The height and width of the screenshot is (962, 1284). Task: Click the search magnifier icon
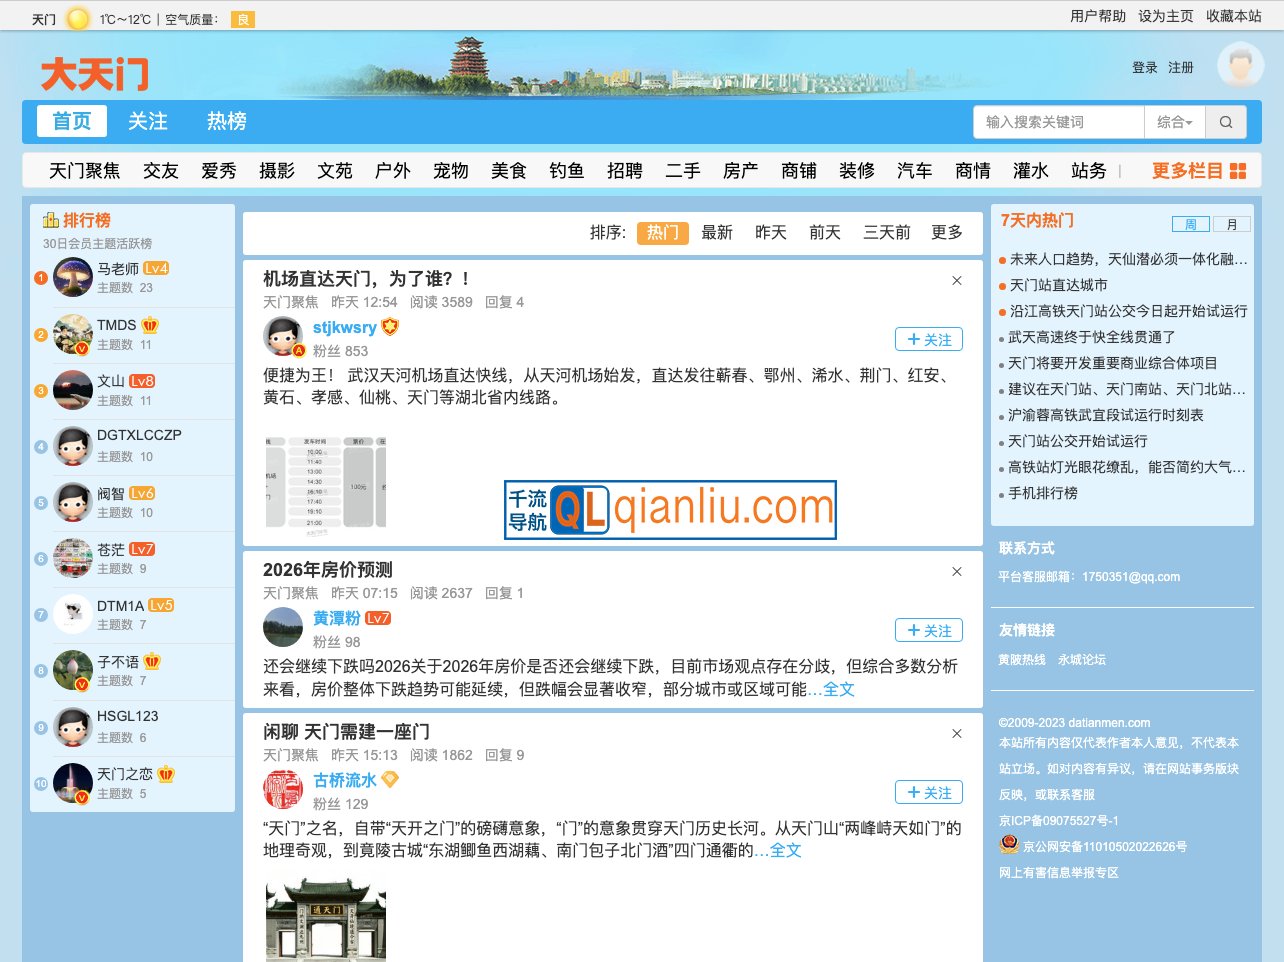point(1225,121)
